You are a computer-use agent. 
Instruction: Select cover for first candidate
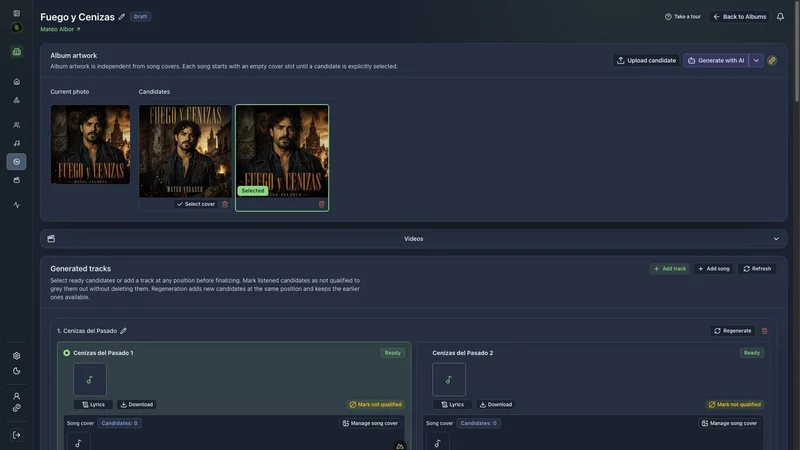point(196,204)
